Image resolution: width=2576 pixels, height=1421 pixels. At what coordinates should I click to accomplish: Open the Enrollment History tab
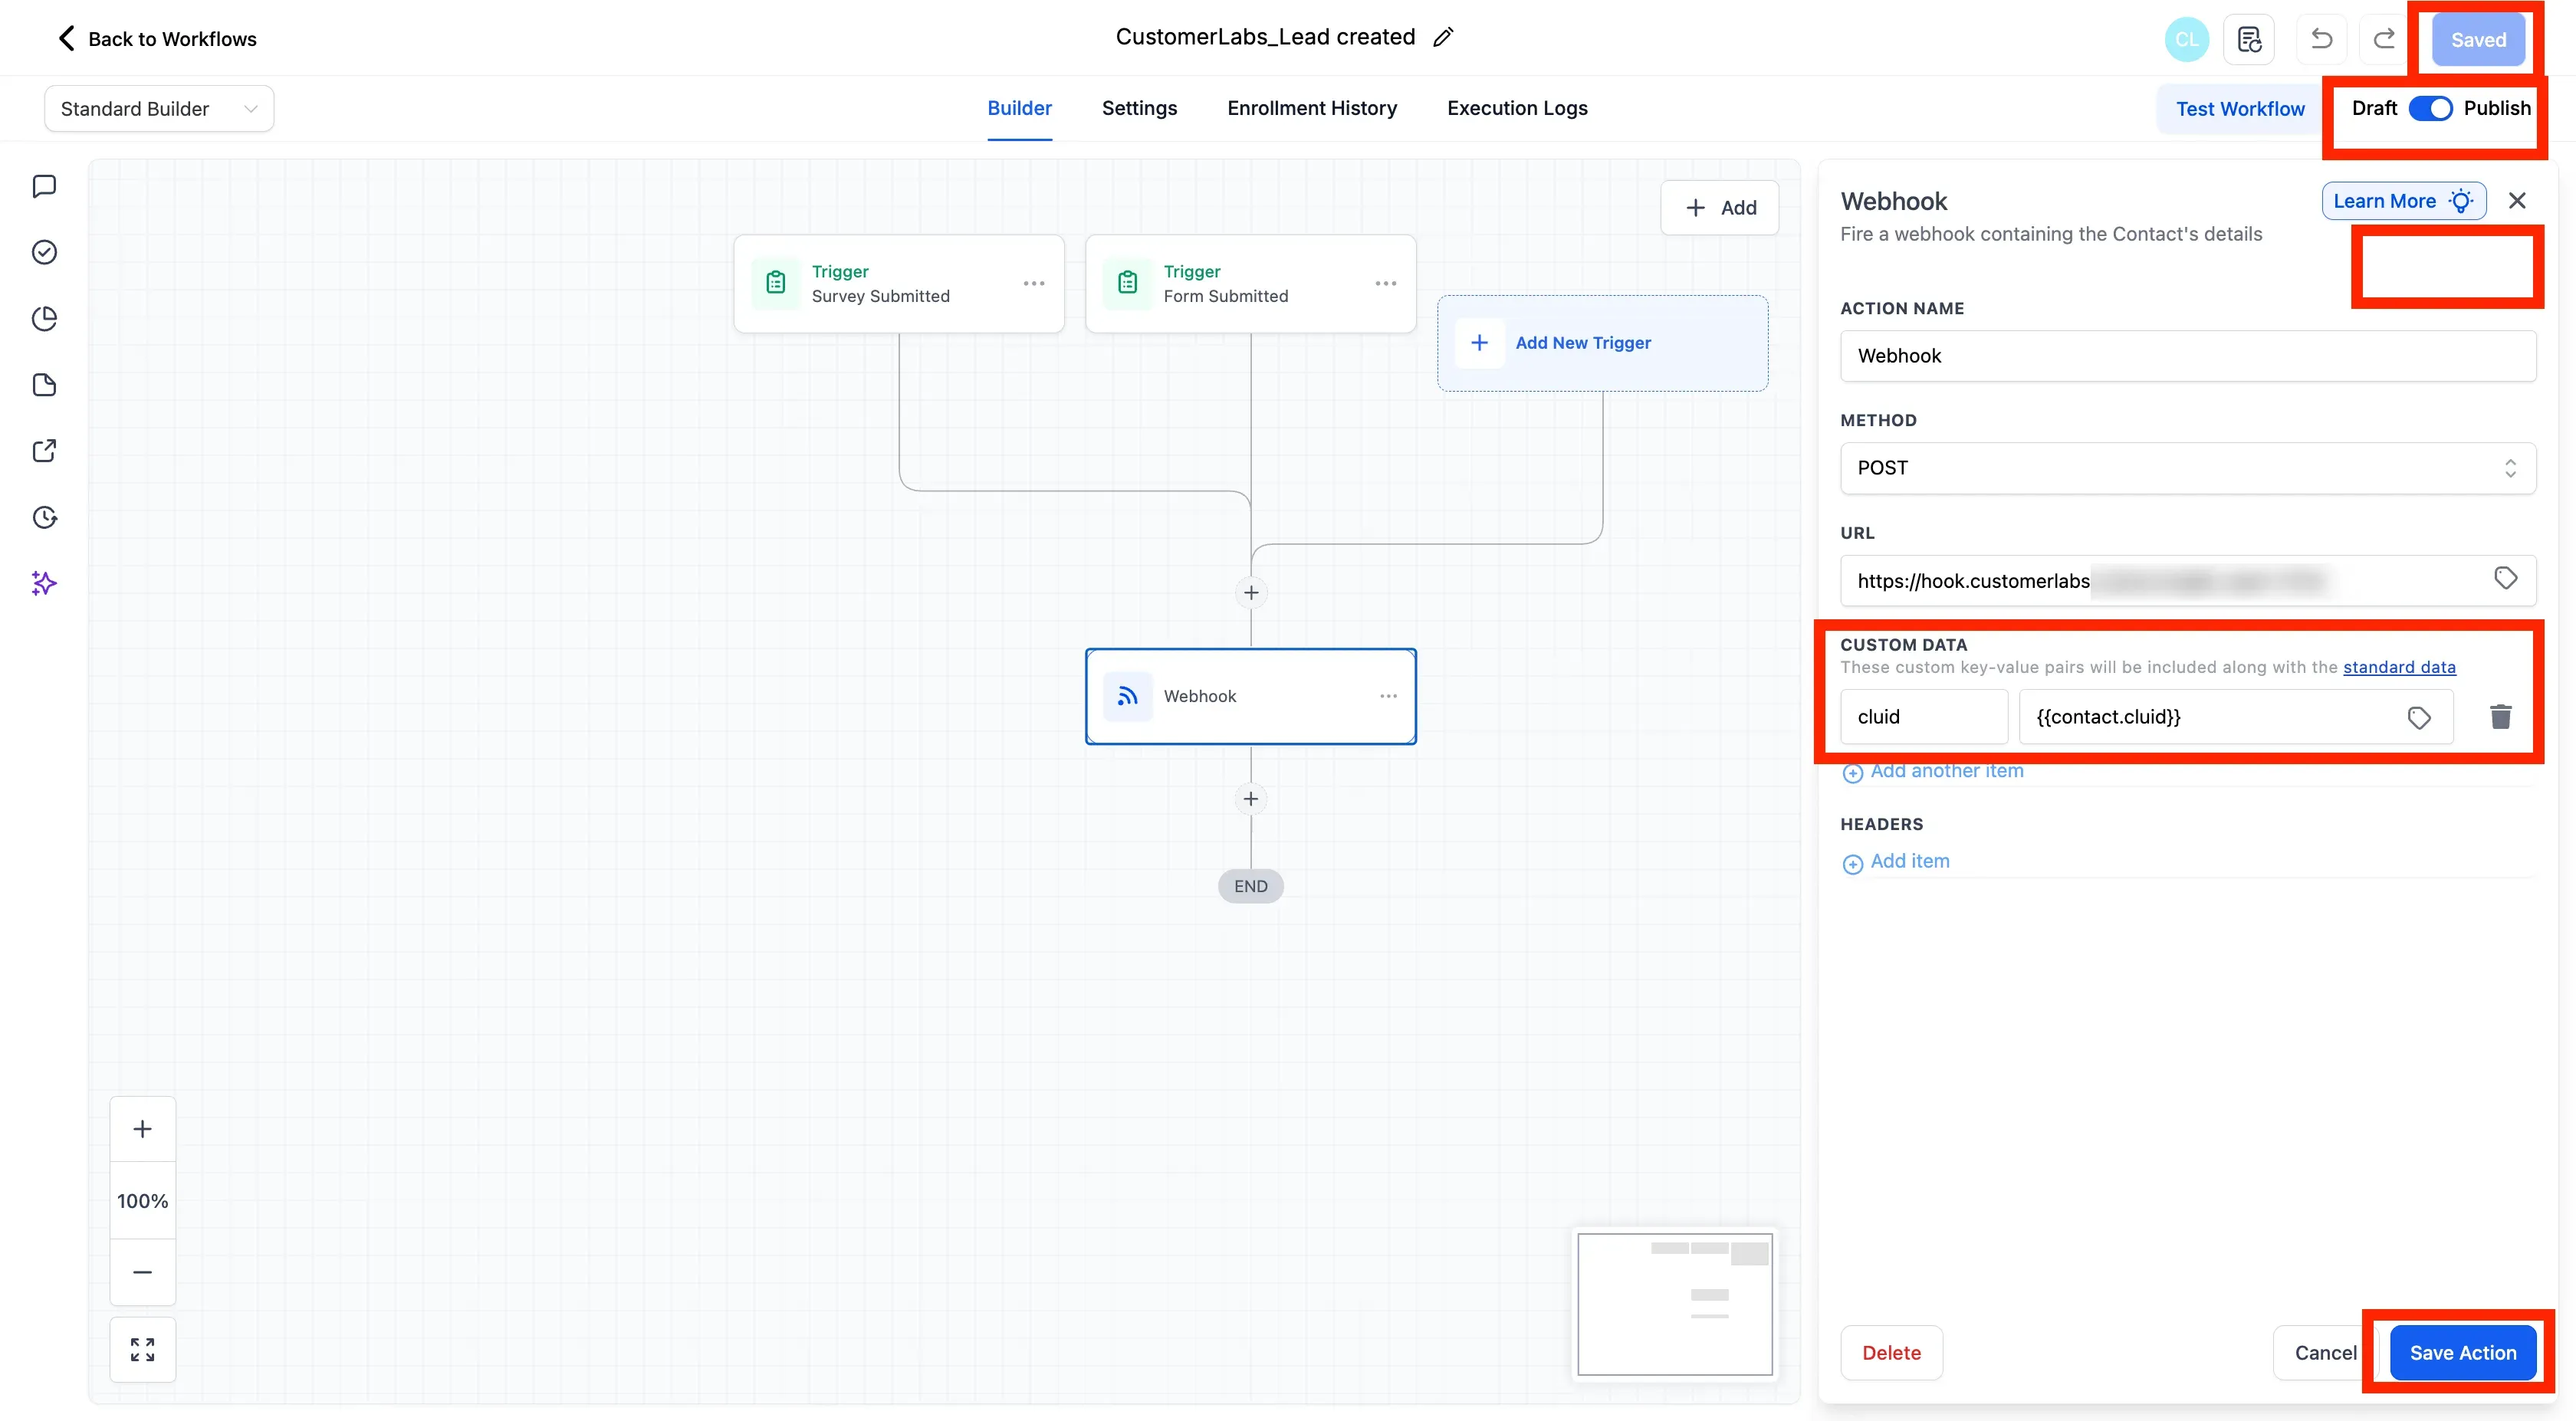[1312, 108]
